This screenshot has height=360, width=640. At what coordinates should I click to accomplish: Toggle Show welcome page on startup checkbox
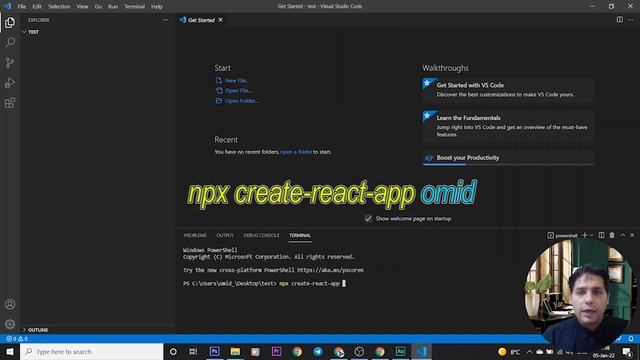pos(368,219)
